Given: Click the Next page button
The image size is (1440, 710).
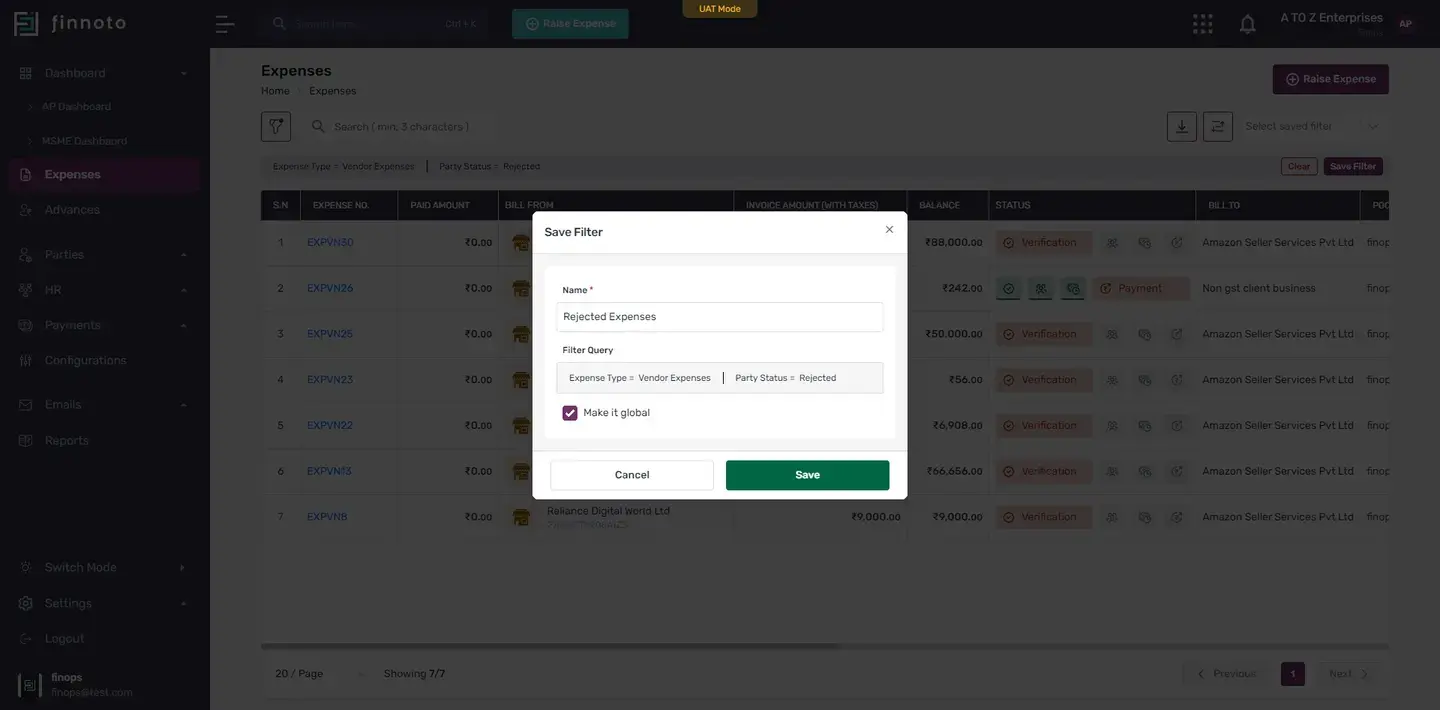Looking at the screenshot, I should (1348, 674).
